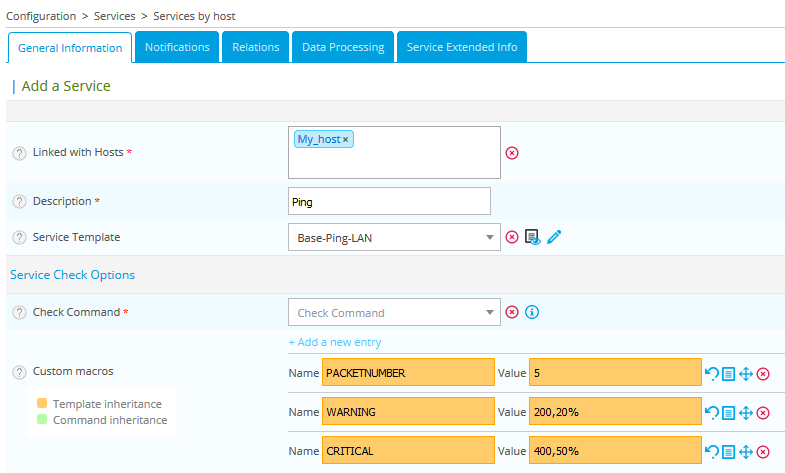
Task: Click the Service Check Options heading
Action: click(73, 275)
